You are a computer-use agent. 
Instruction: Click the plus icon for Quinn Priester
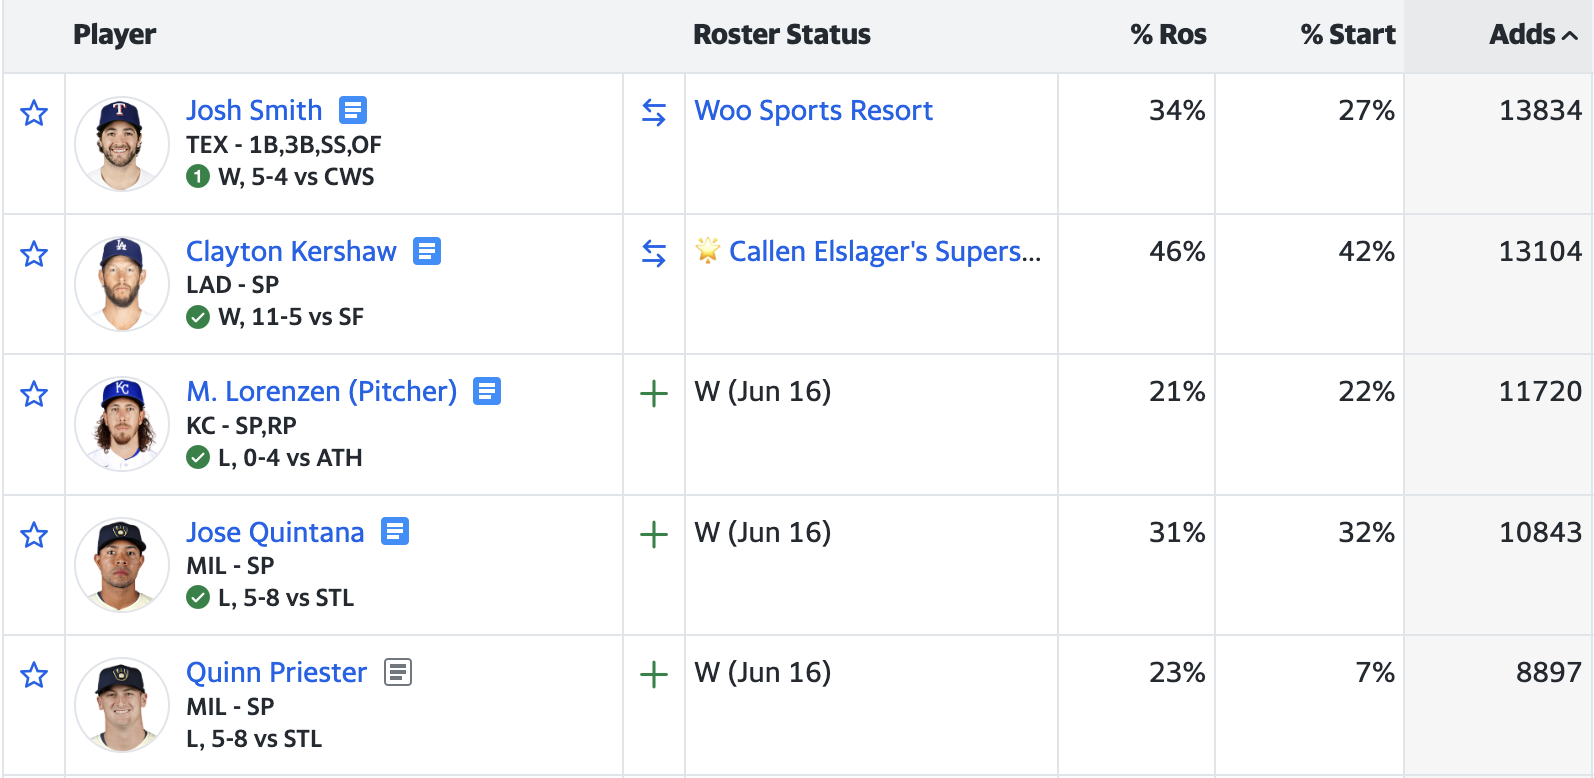tap(654, 675)
